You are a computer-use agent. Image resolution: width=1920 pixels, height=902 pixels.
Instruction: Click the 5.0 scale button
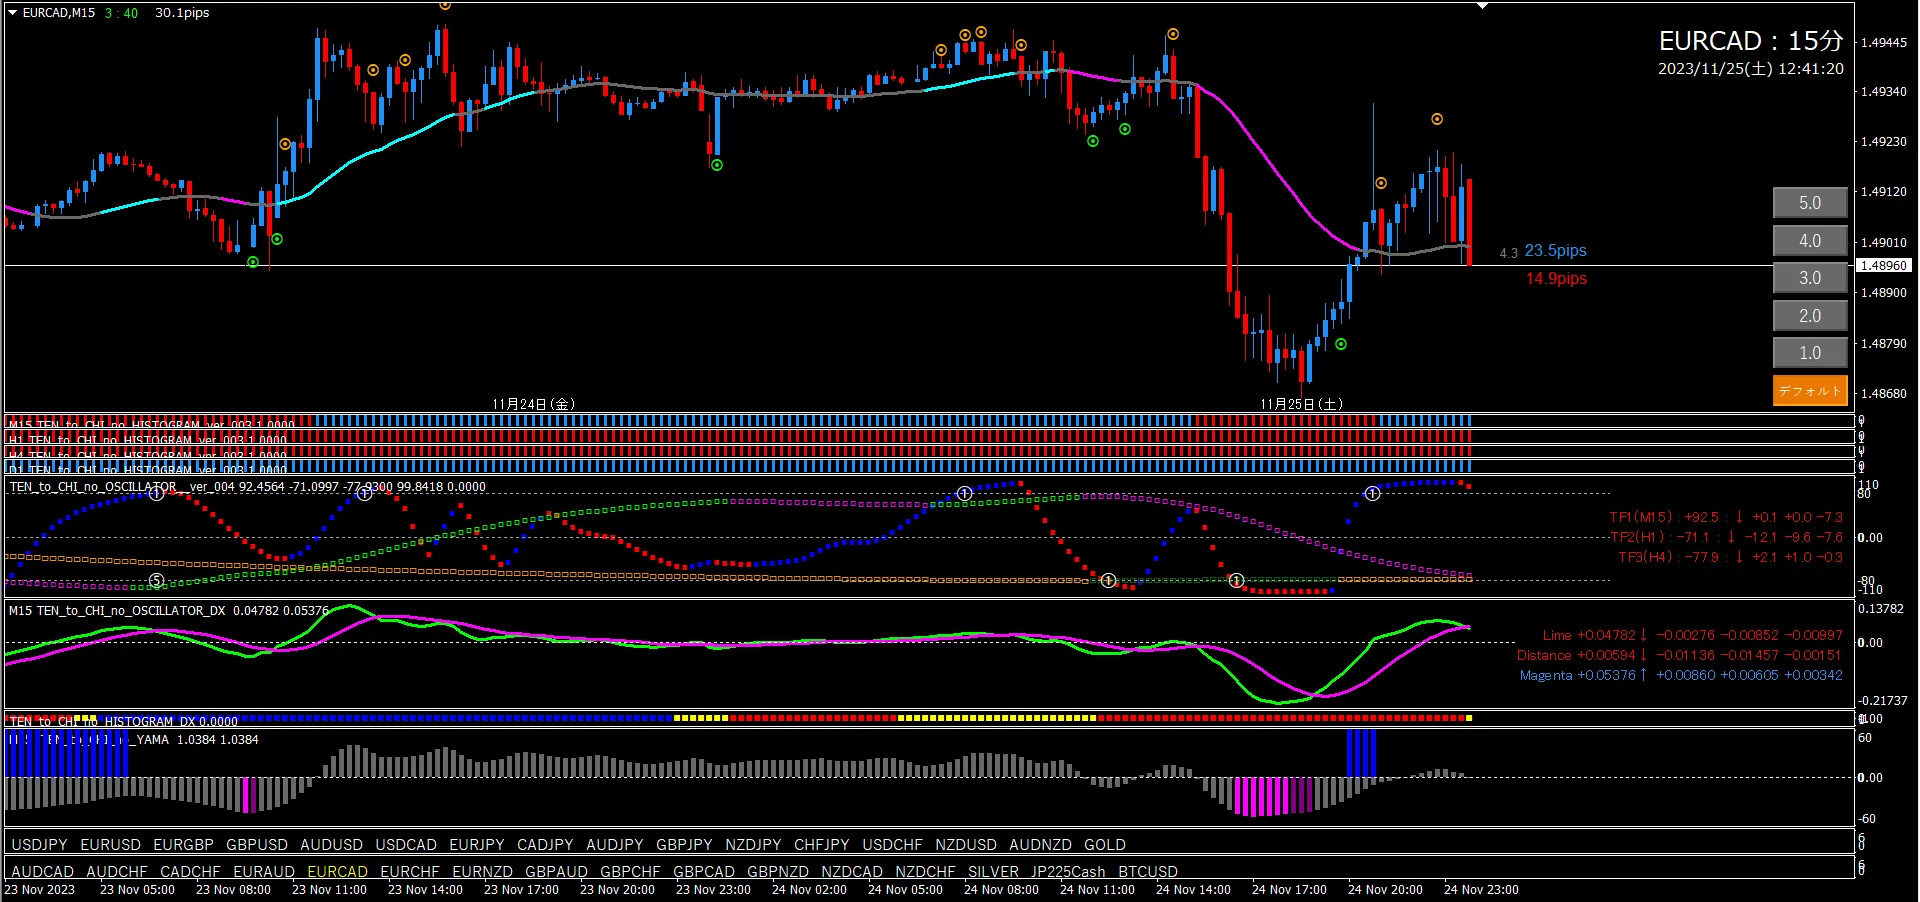point(1810,203)
